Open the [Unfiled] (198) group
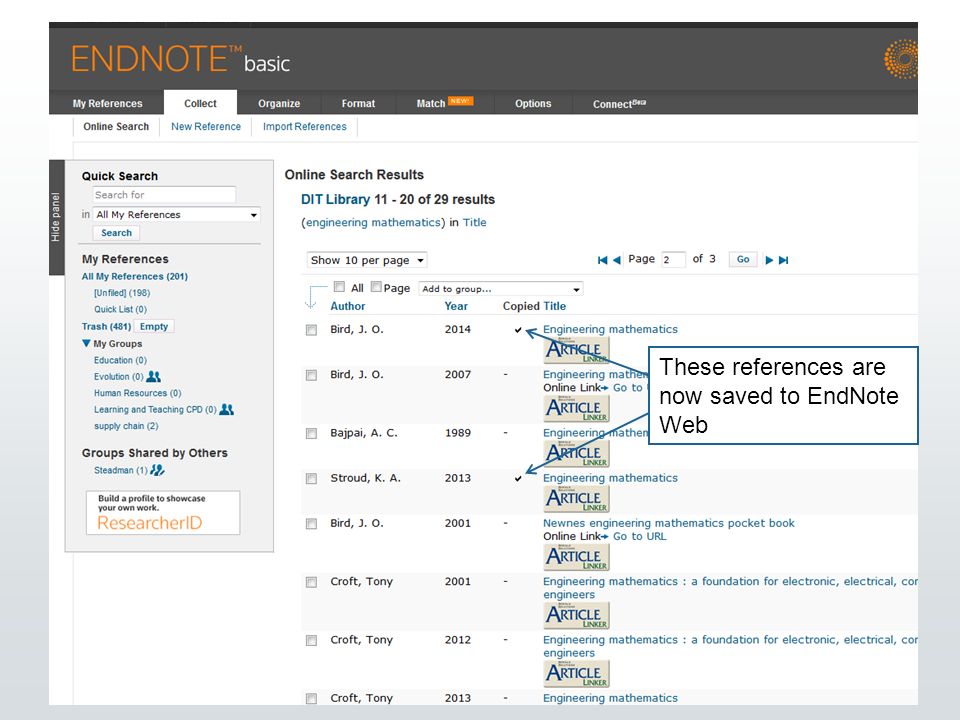Screen dimensions: 960x720 tap(122, 293)
